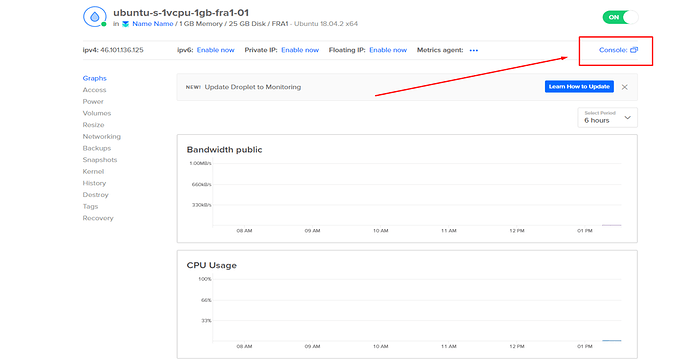The height and width of the screenshot is (364, 690).
Task: Open the Networking section
Action: pos(102,136)
